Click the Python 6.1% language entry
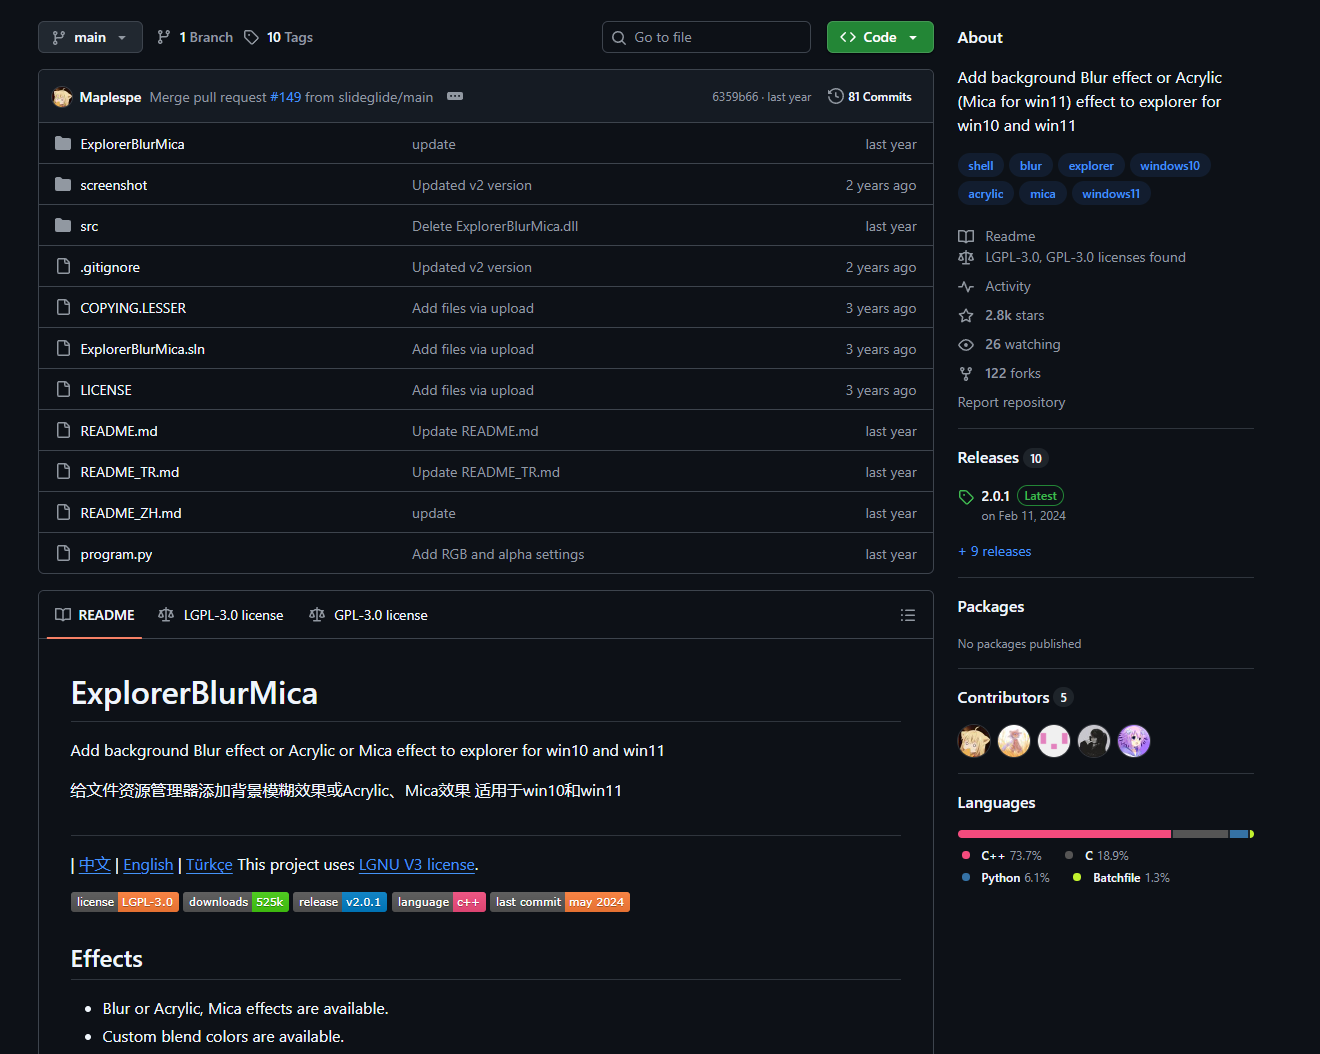Viewport: 1320px width, 1054px height. (x=1006, y=878)
